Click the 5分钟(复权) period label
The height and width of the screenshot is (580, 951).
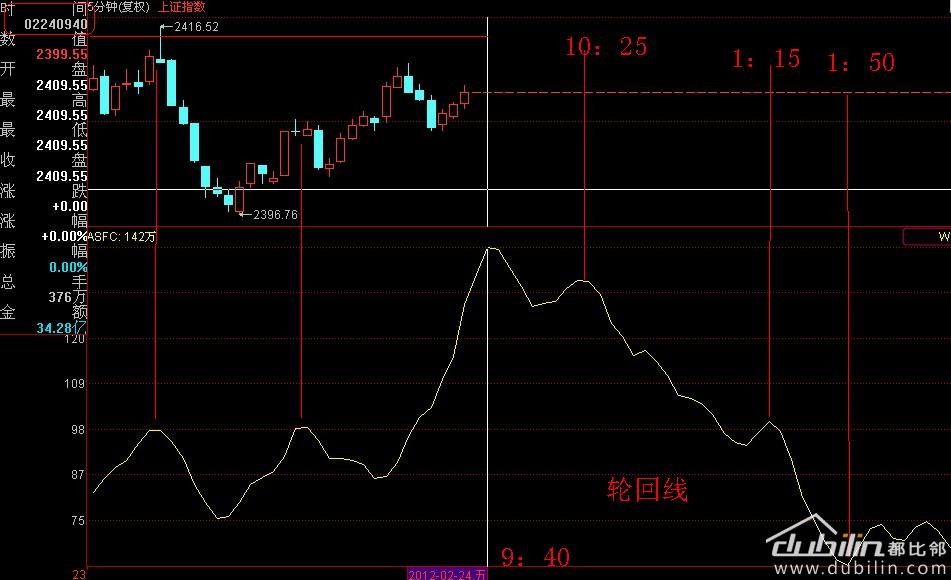118,7
